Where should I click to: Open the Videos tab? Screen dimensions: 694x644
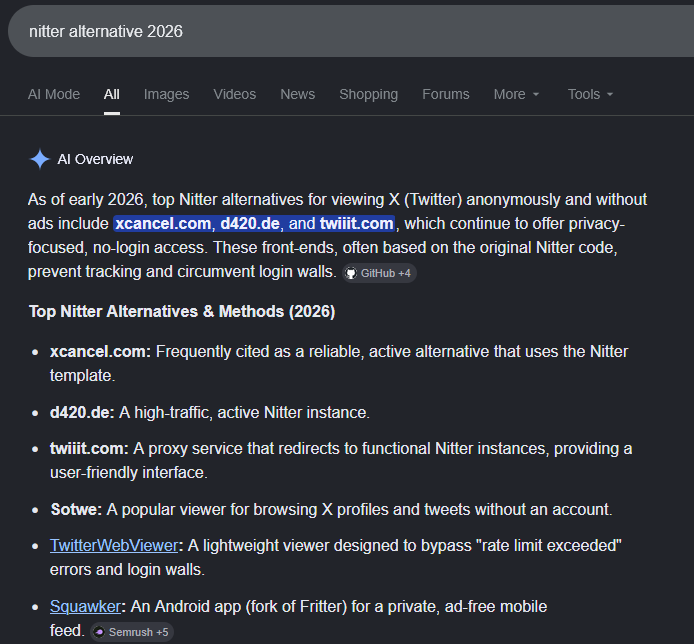pos(235,94)
